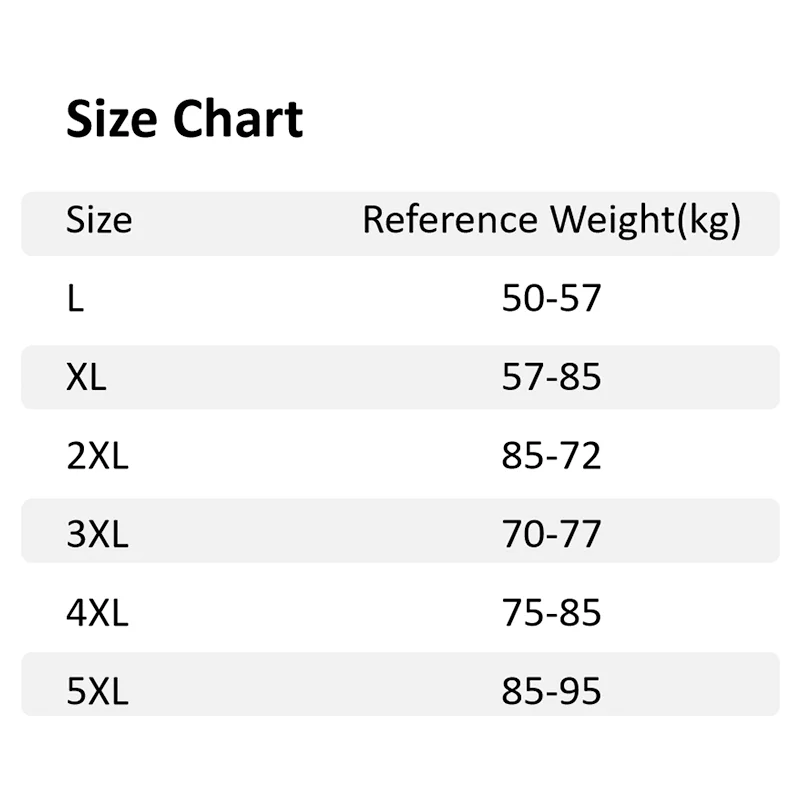The image size is (800, 800).
Task: Click the 57-85 weight value
Action: click(x=551, y=377)
